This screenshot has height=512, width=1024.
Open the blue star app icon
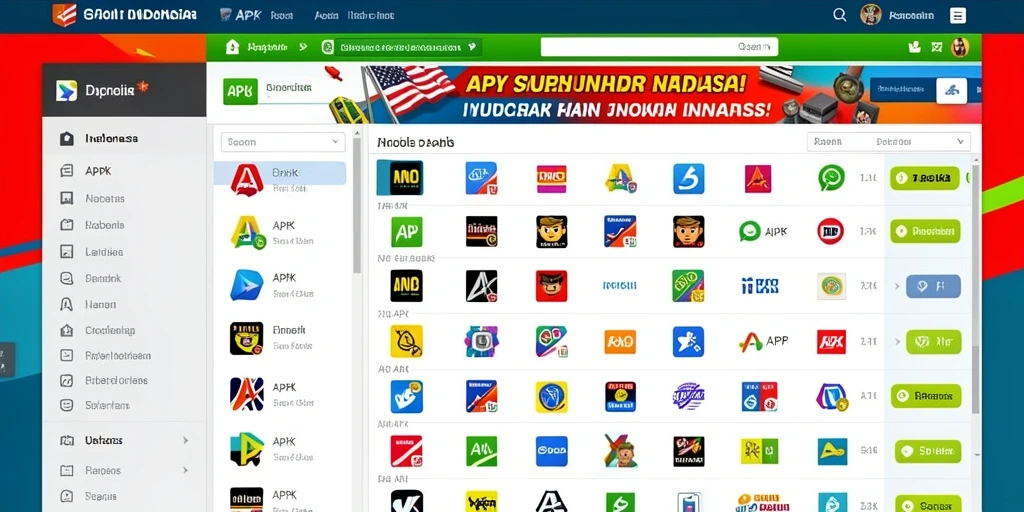click(688, 342)
